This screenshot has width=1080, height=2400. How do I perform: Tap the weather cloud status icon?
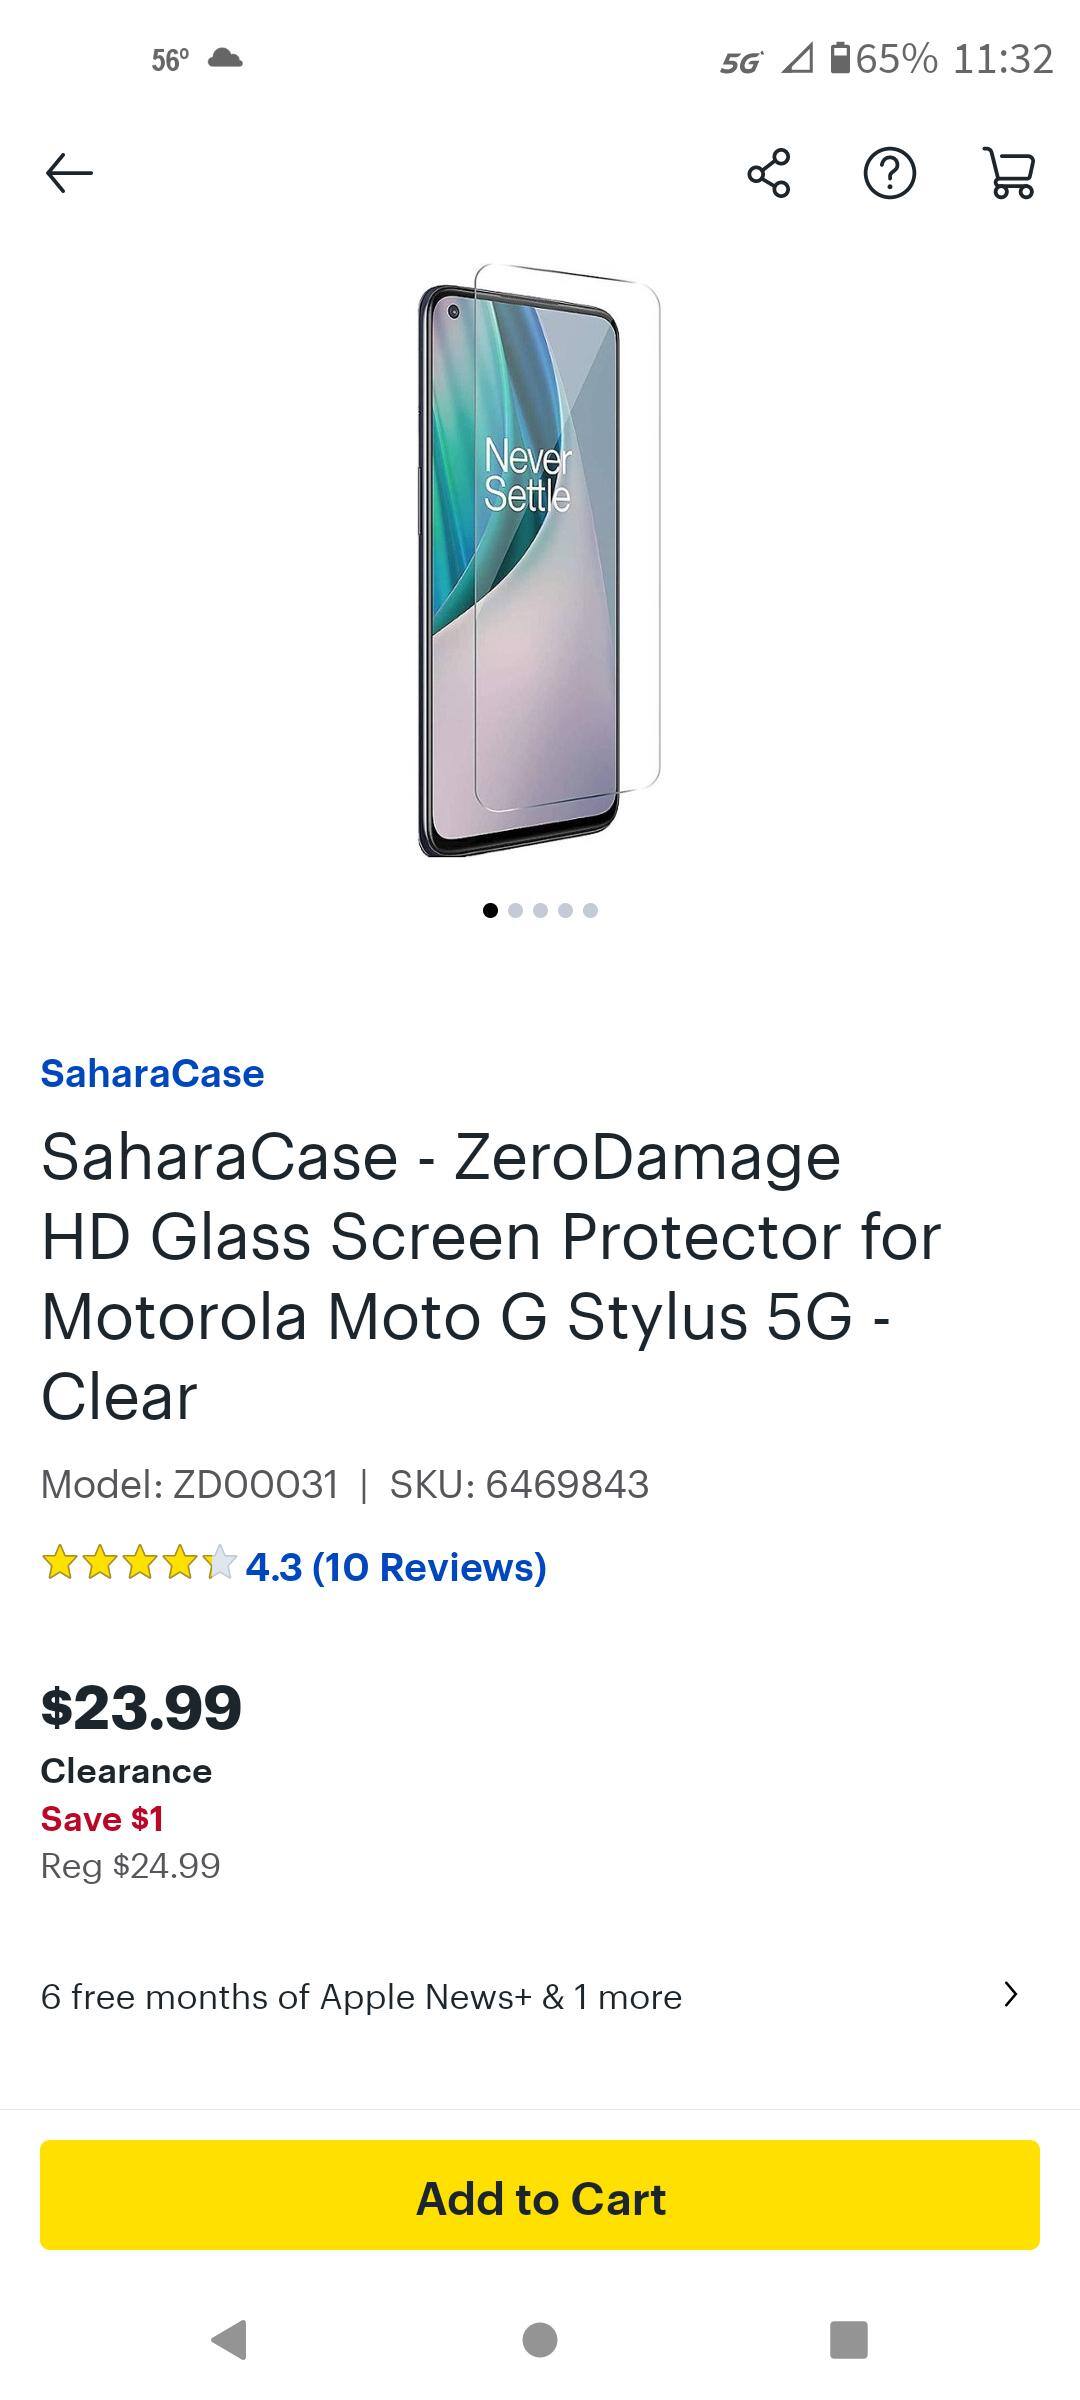point(225,59)
